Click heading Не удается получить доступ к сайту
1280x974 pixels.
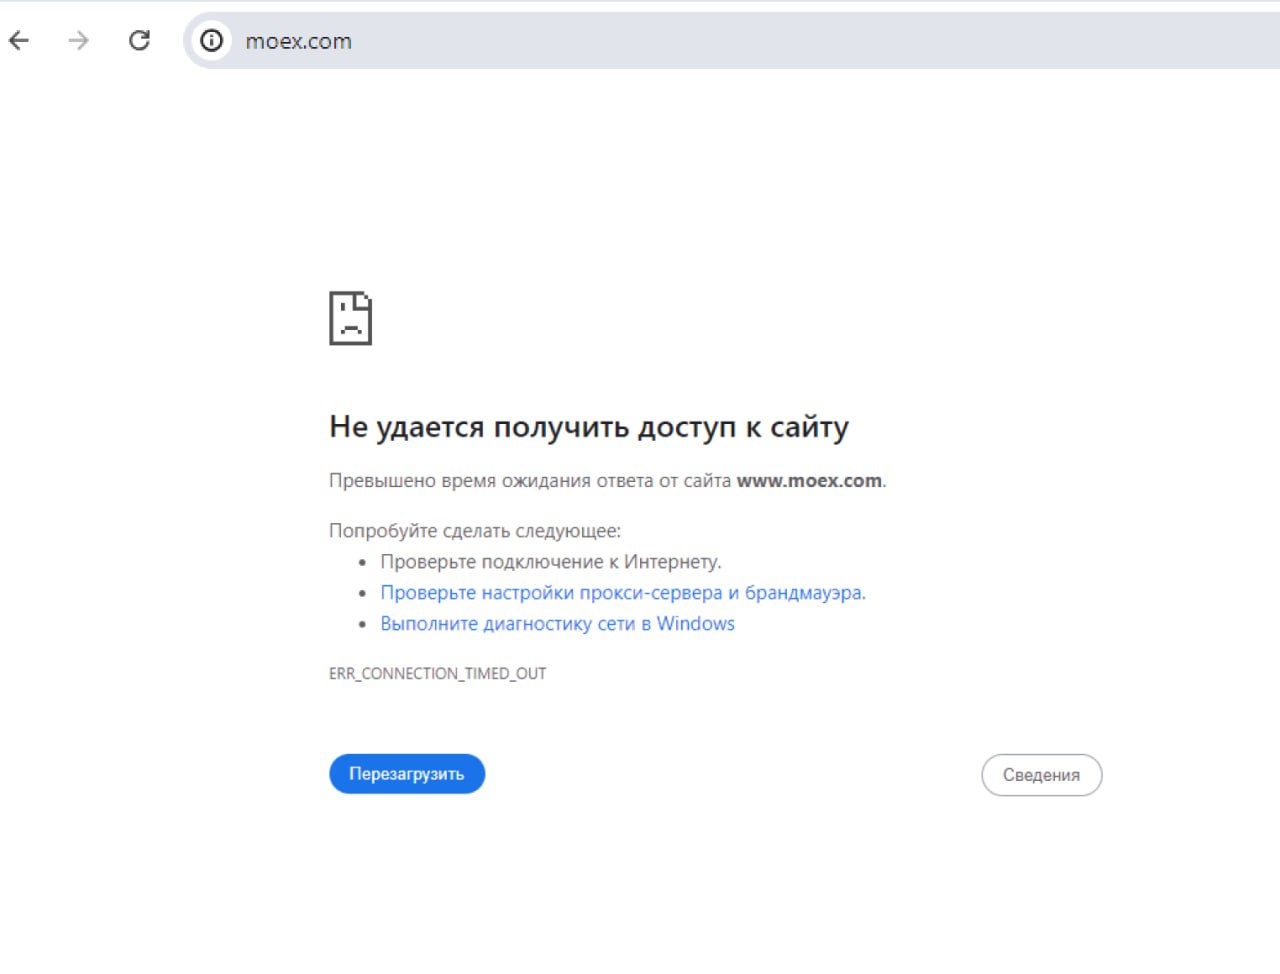pyautogui.click(x=588, y=427)
